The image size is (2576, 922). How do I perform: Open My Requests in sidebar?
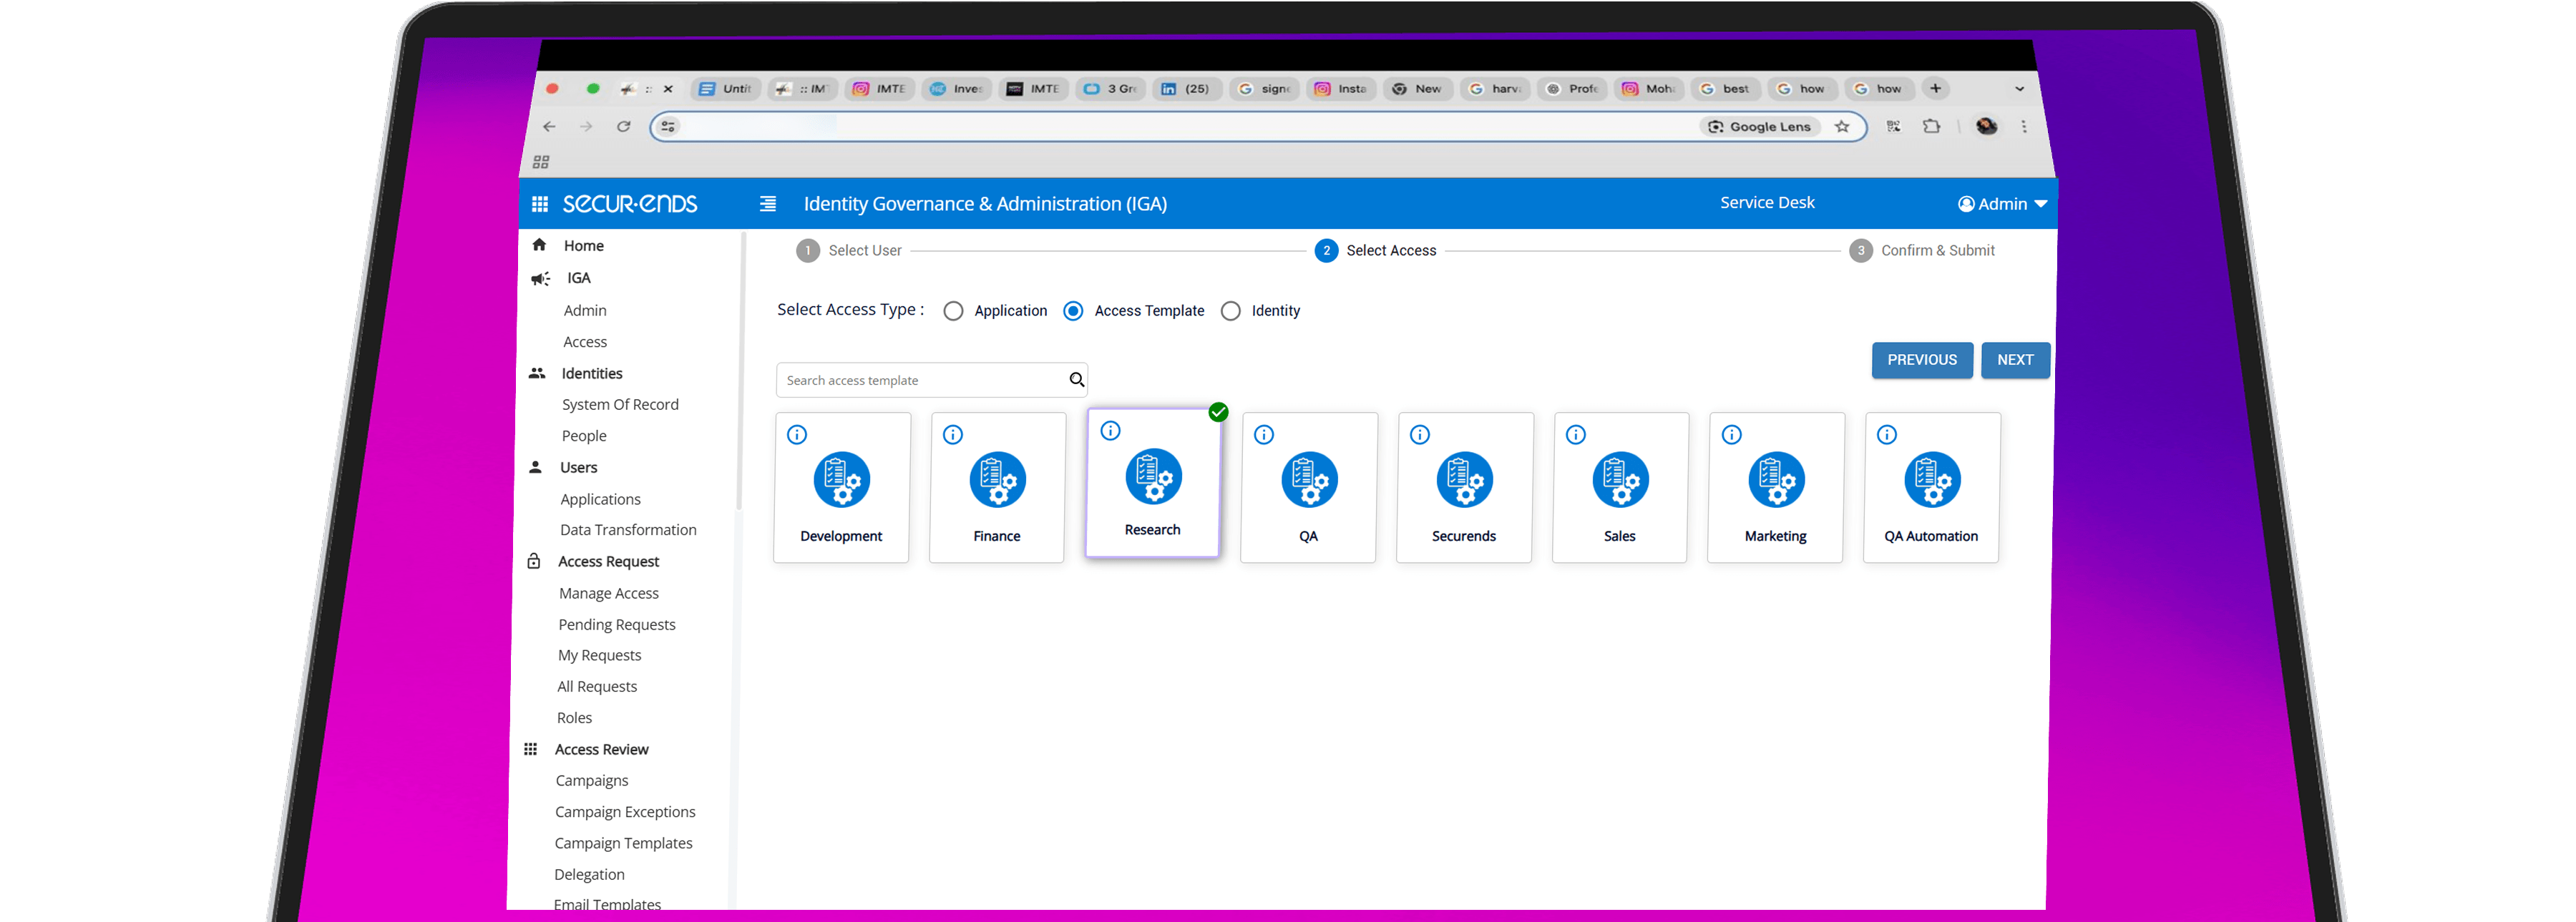tap(600, 655)
